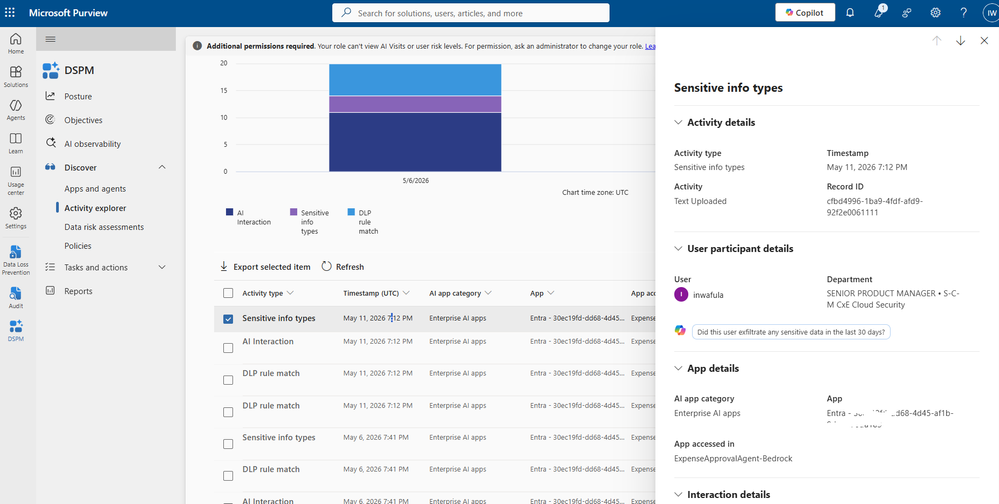Check the May 6 Sensitive info types row
This screenshot has height=504, width=999.
(228, 444)
